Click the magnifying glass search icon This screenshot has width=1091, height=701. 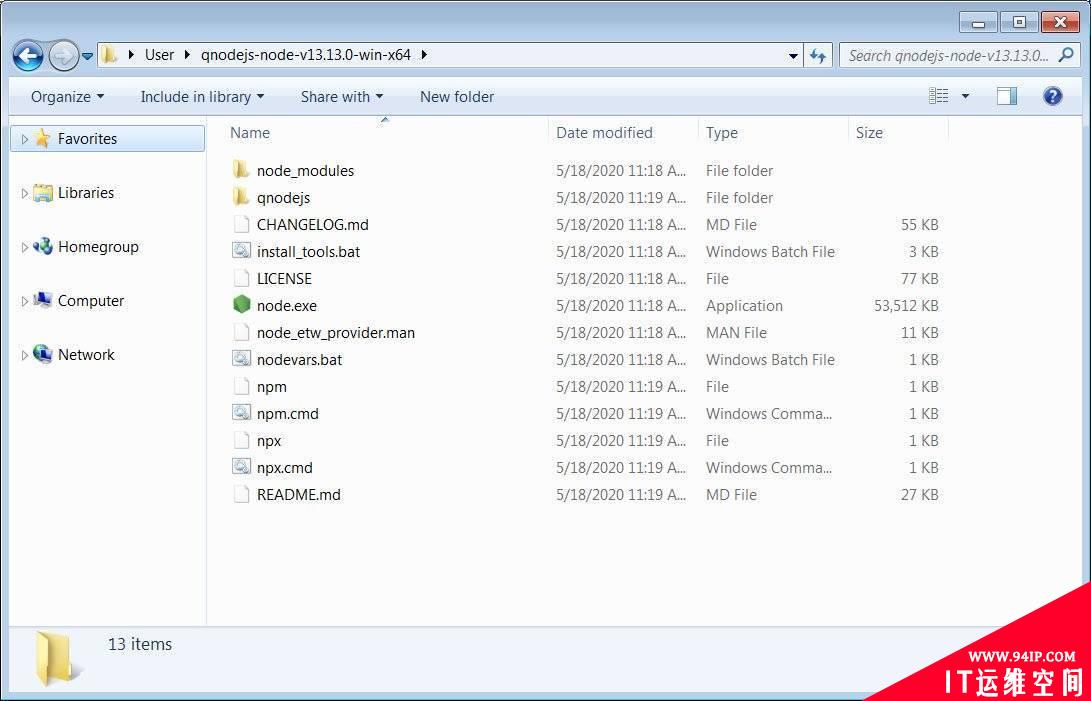click(x=1065, y=55)
